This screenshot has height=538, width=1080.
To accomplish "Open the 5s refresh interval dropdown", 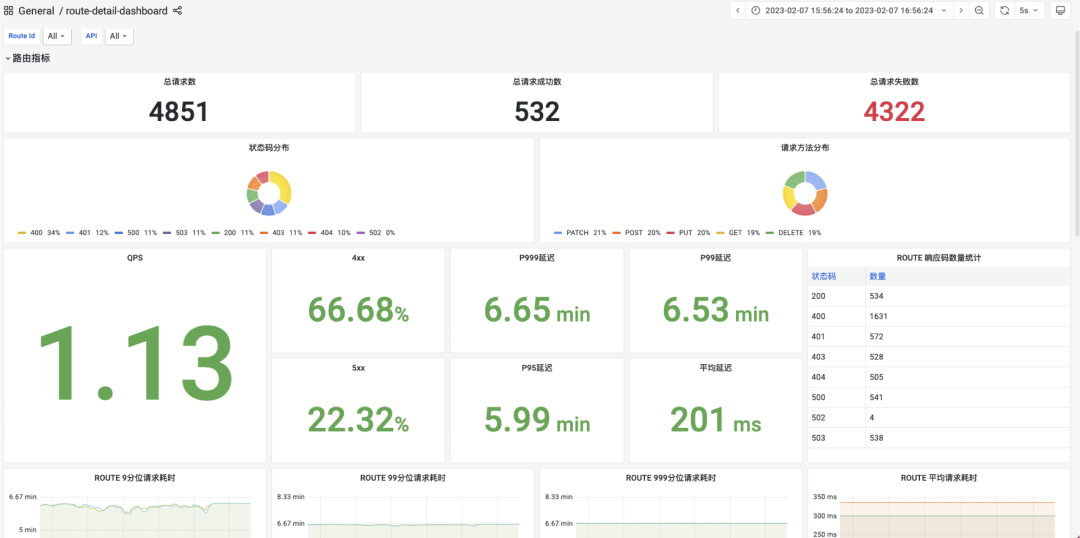I will 1030,11.
